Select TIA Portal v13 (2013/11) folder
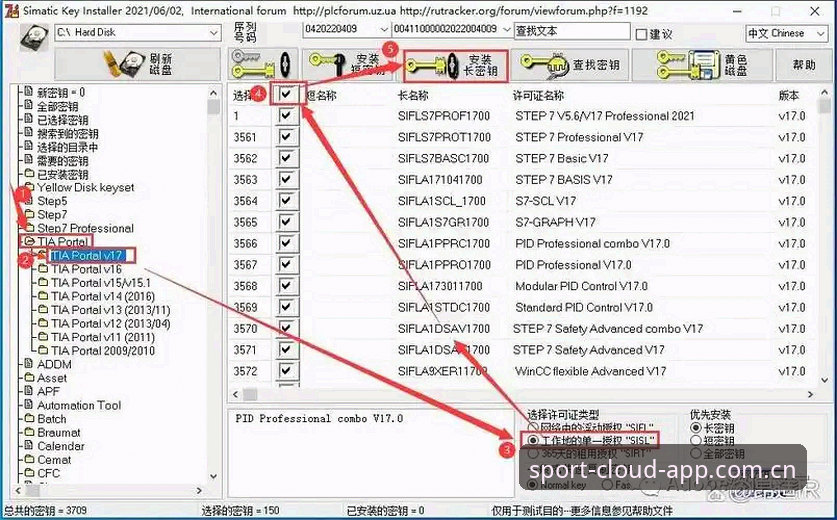 pyautogui.click(x=110, y=310)
